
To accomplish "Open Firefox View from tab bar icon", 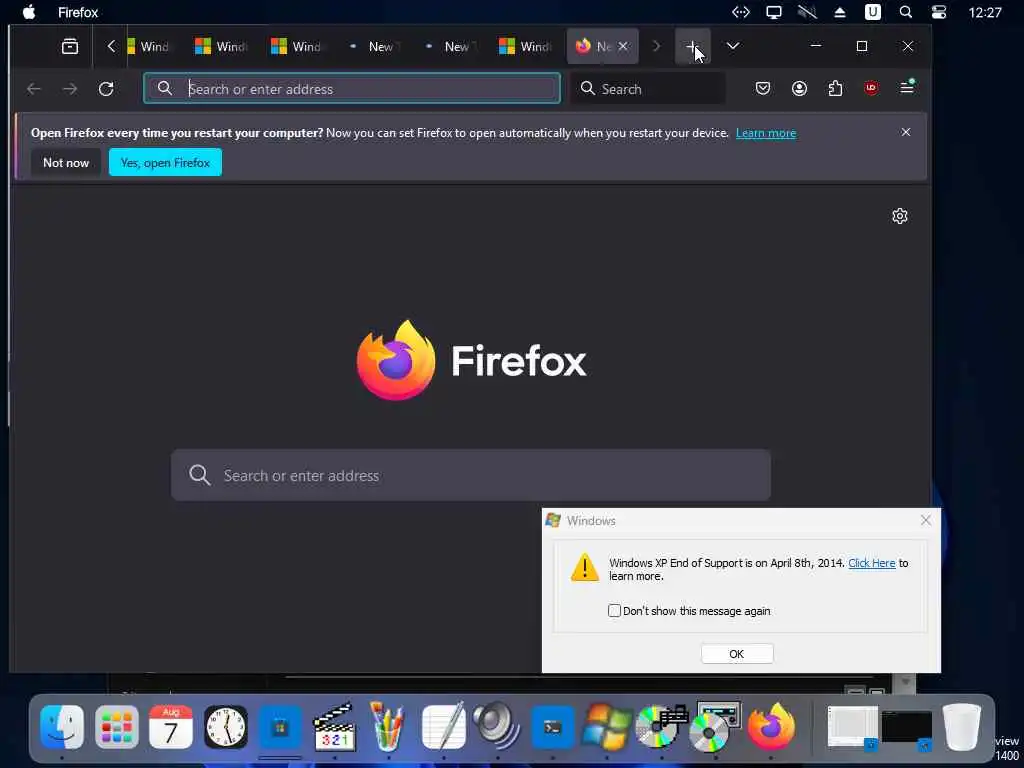I will pos(70,46).
